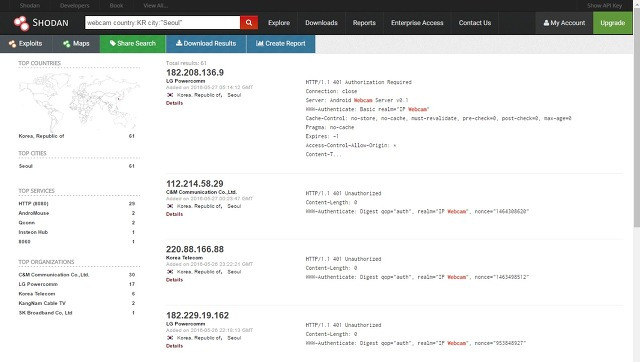640x362 pixels.
Task: Open the Explore menu item
Action: click(x=279, y=23)
